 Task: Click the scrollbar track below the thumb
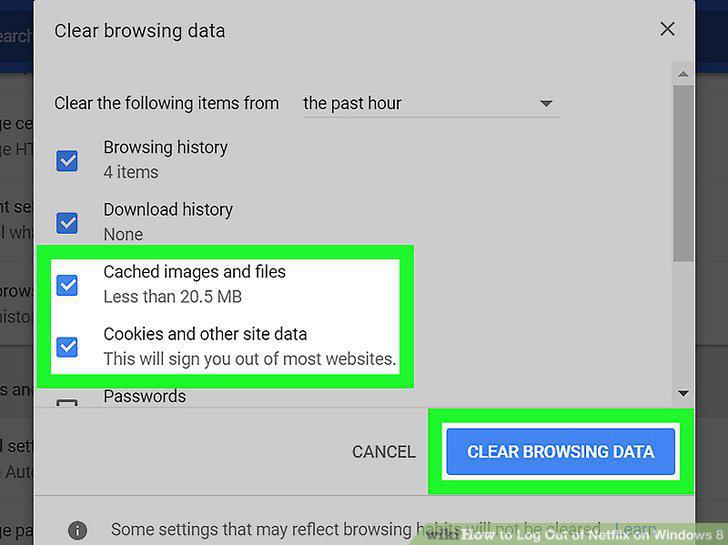683,323
